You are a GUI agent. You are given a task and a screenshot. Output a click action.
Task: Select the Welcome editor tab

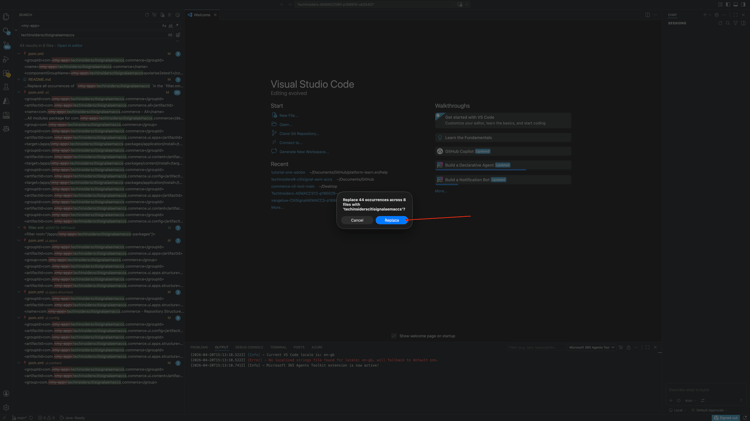(202, 15)
